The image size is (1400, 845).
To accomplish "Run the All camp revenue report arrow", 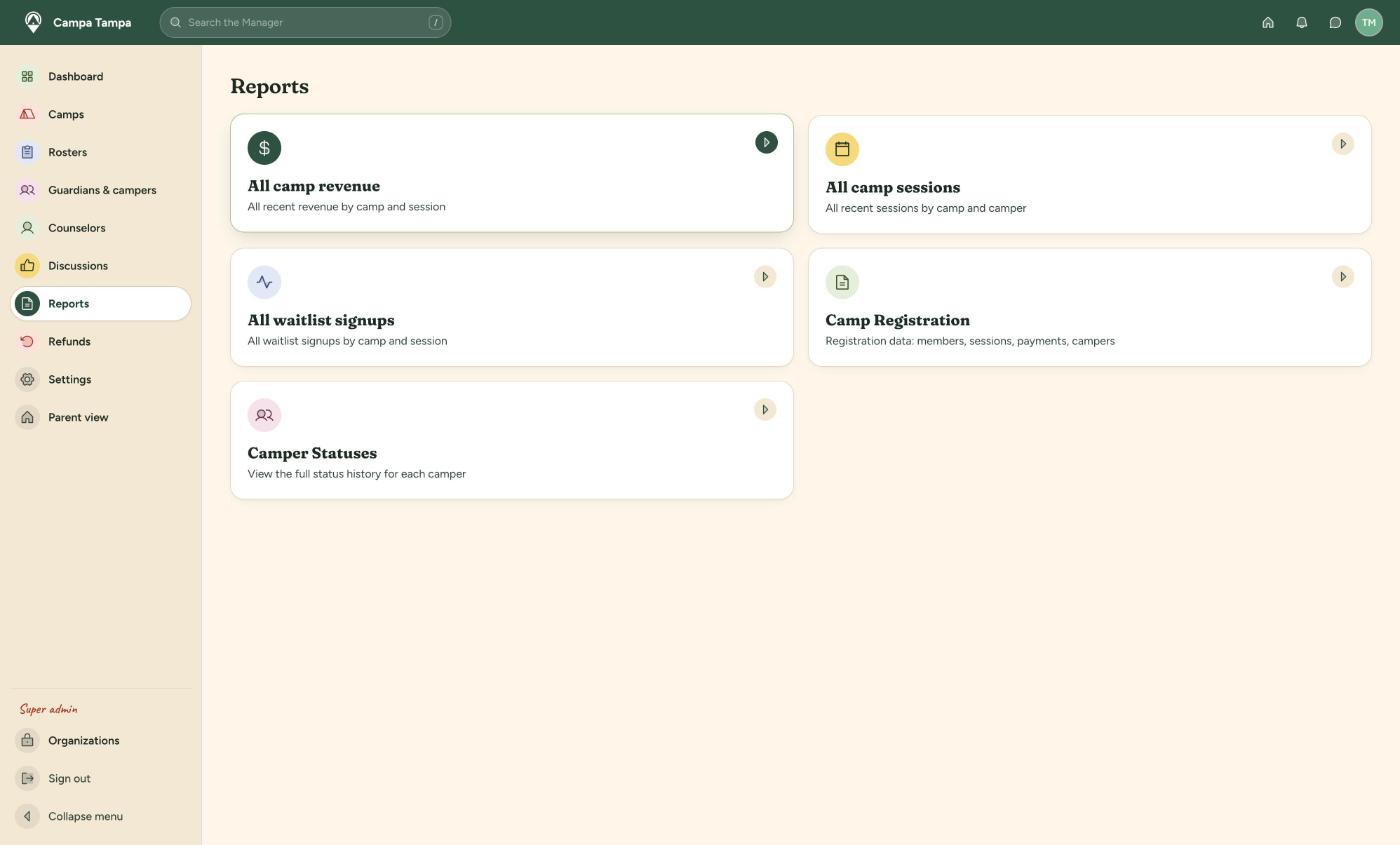I will click(x=766, y=143).
